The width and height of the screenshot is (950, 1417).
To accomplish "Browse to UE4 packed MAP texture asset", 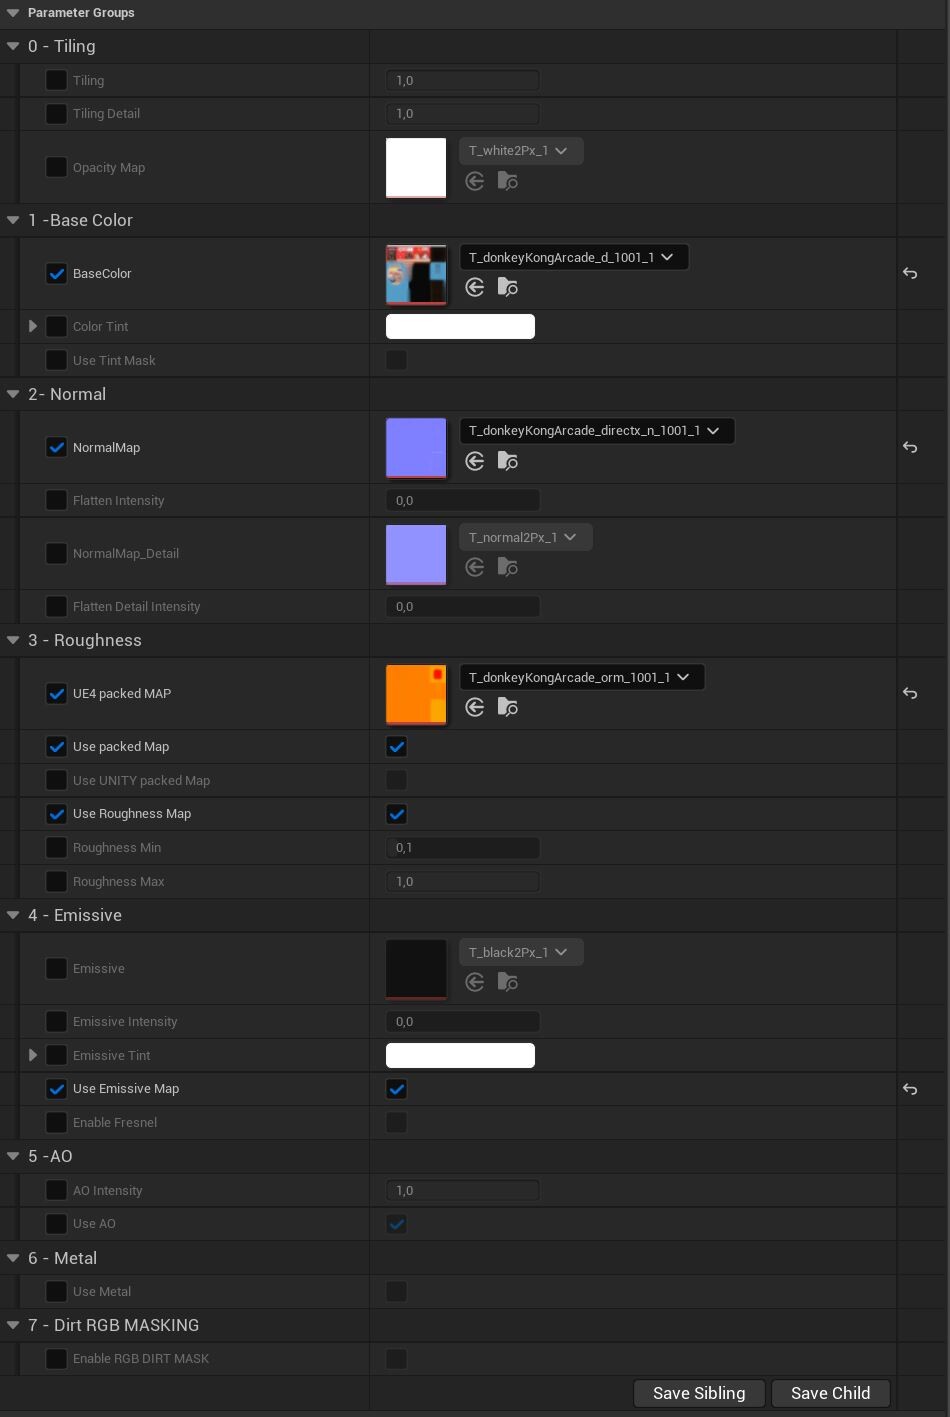I will click(508, 707).
